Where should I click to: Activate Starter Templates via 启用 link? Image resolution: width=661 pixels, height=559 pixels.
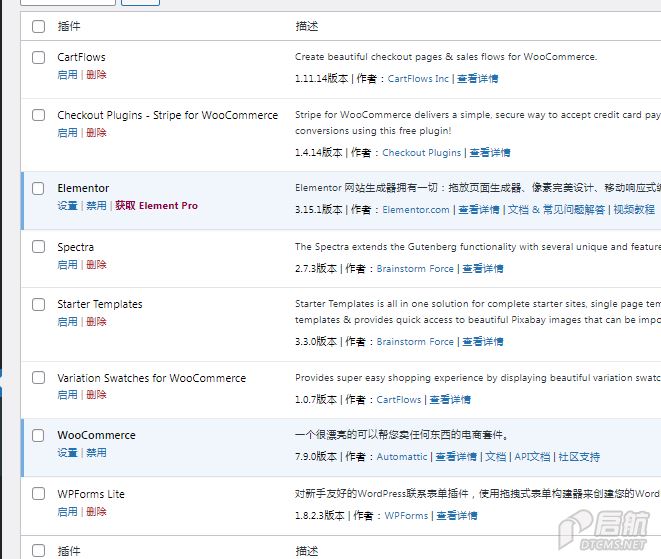(x=67, y=322)
